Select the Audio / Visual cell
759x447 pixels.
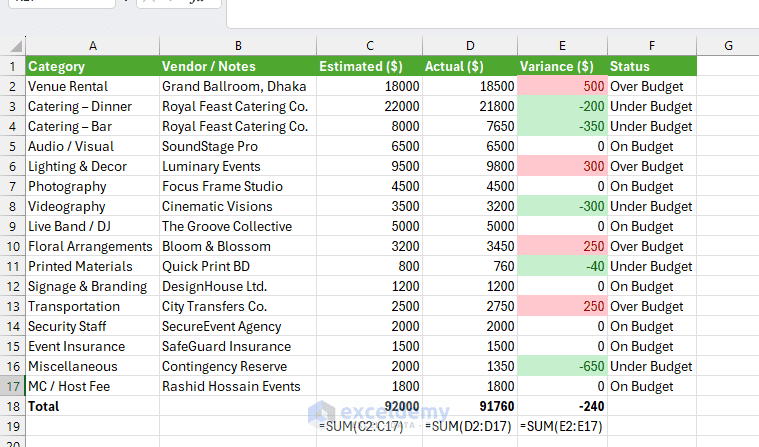click(92, 146)
